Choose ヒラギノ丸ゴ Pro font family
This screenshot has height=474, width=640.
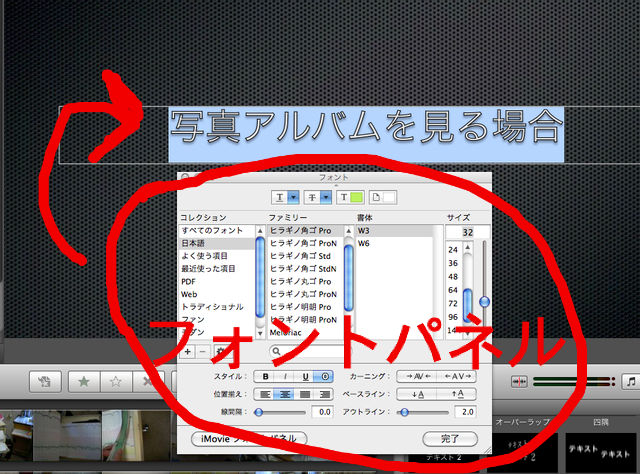point(305,282)
